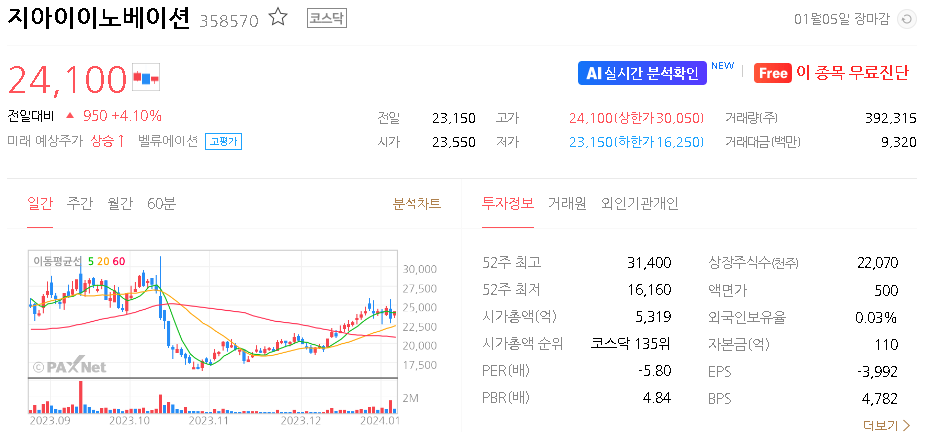The image size is (927, 438).
Task: Click Free 이 종목 무료진단 link
Action: click(x=831, y=73)
